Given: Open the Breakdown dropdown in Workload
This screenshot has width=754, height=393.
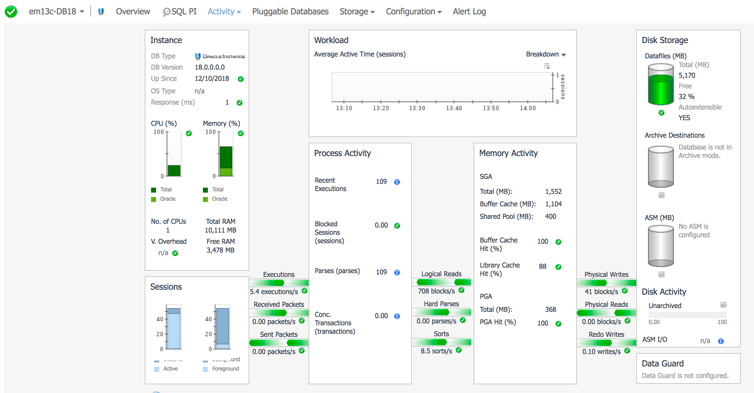Looking at the screenshot, I should [546, 54].
